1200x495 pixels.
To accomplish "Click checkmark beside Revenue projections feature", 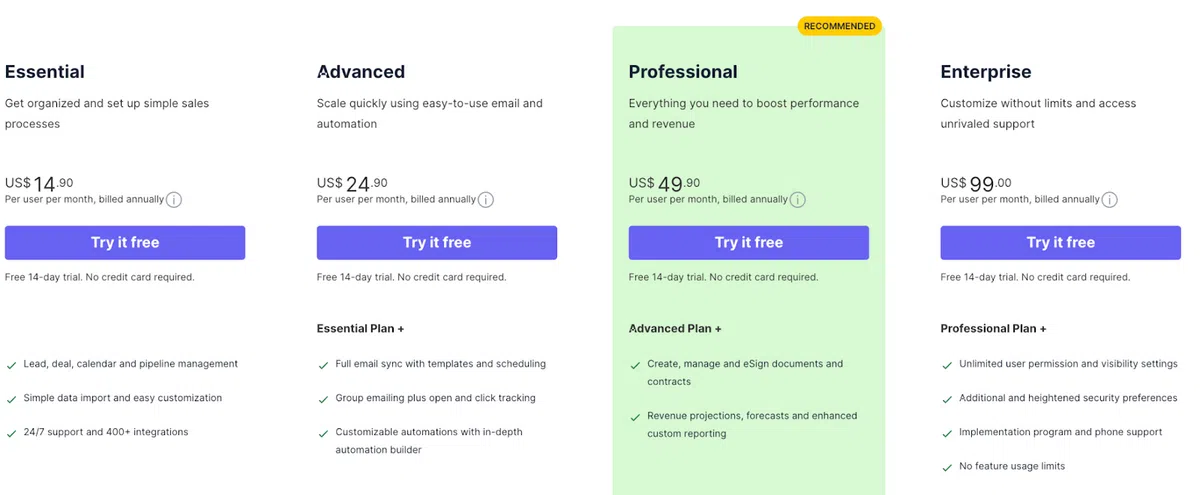I will (x=635, y=417).
